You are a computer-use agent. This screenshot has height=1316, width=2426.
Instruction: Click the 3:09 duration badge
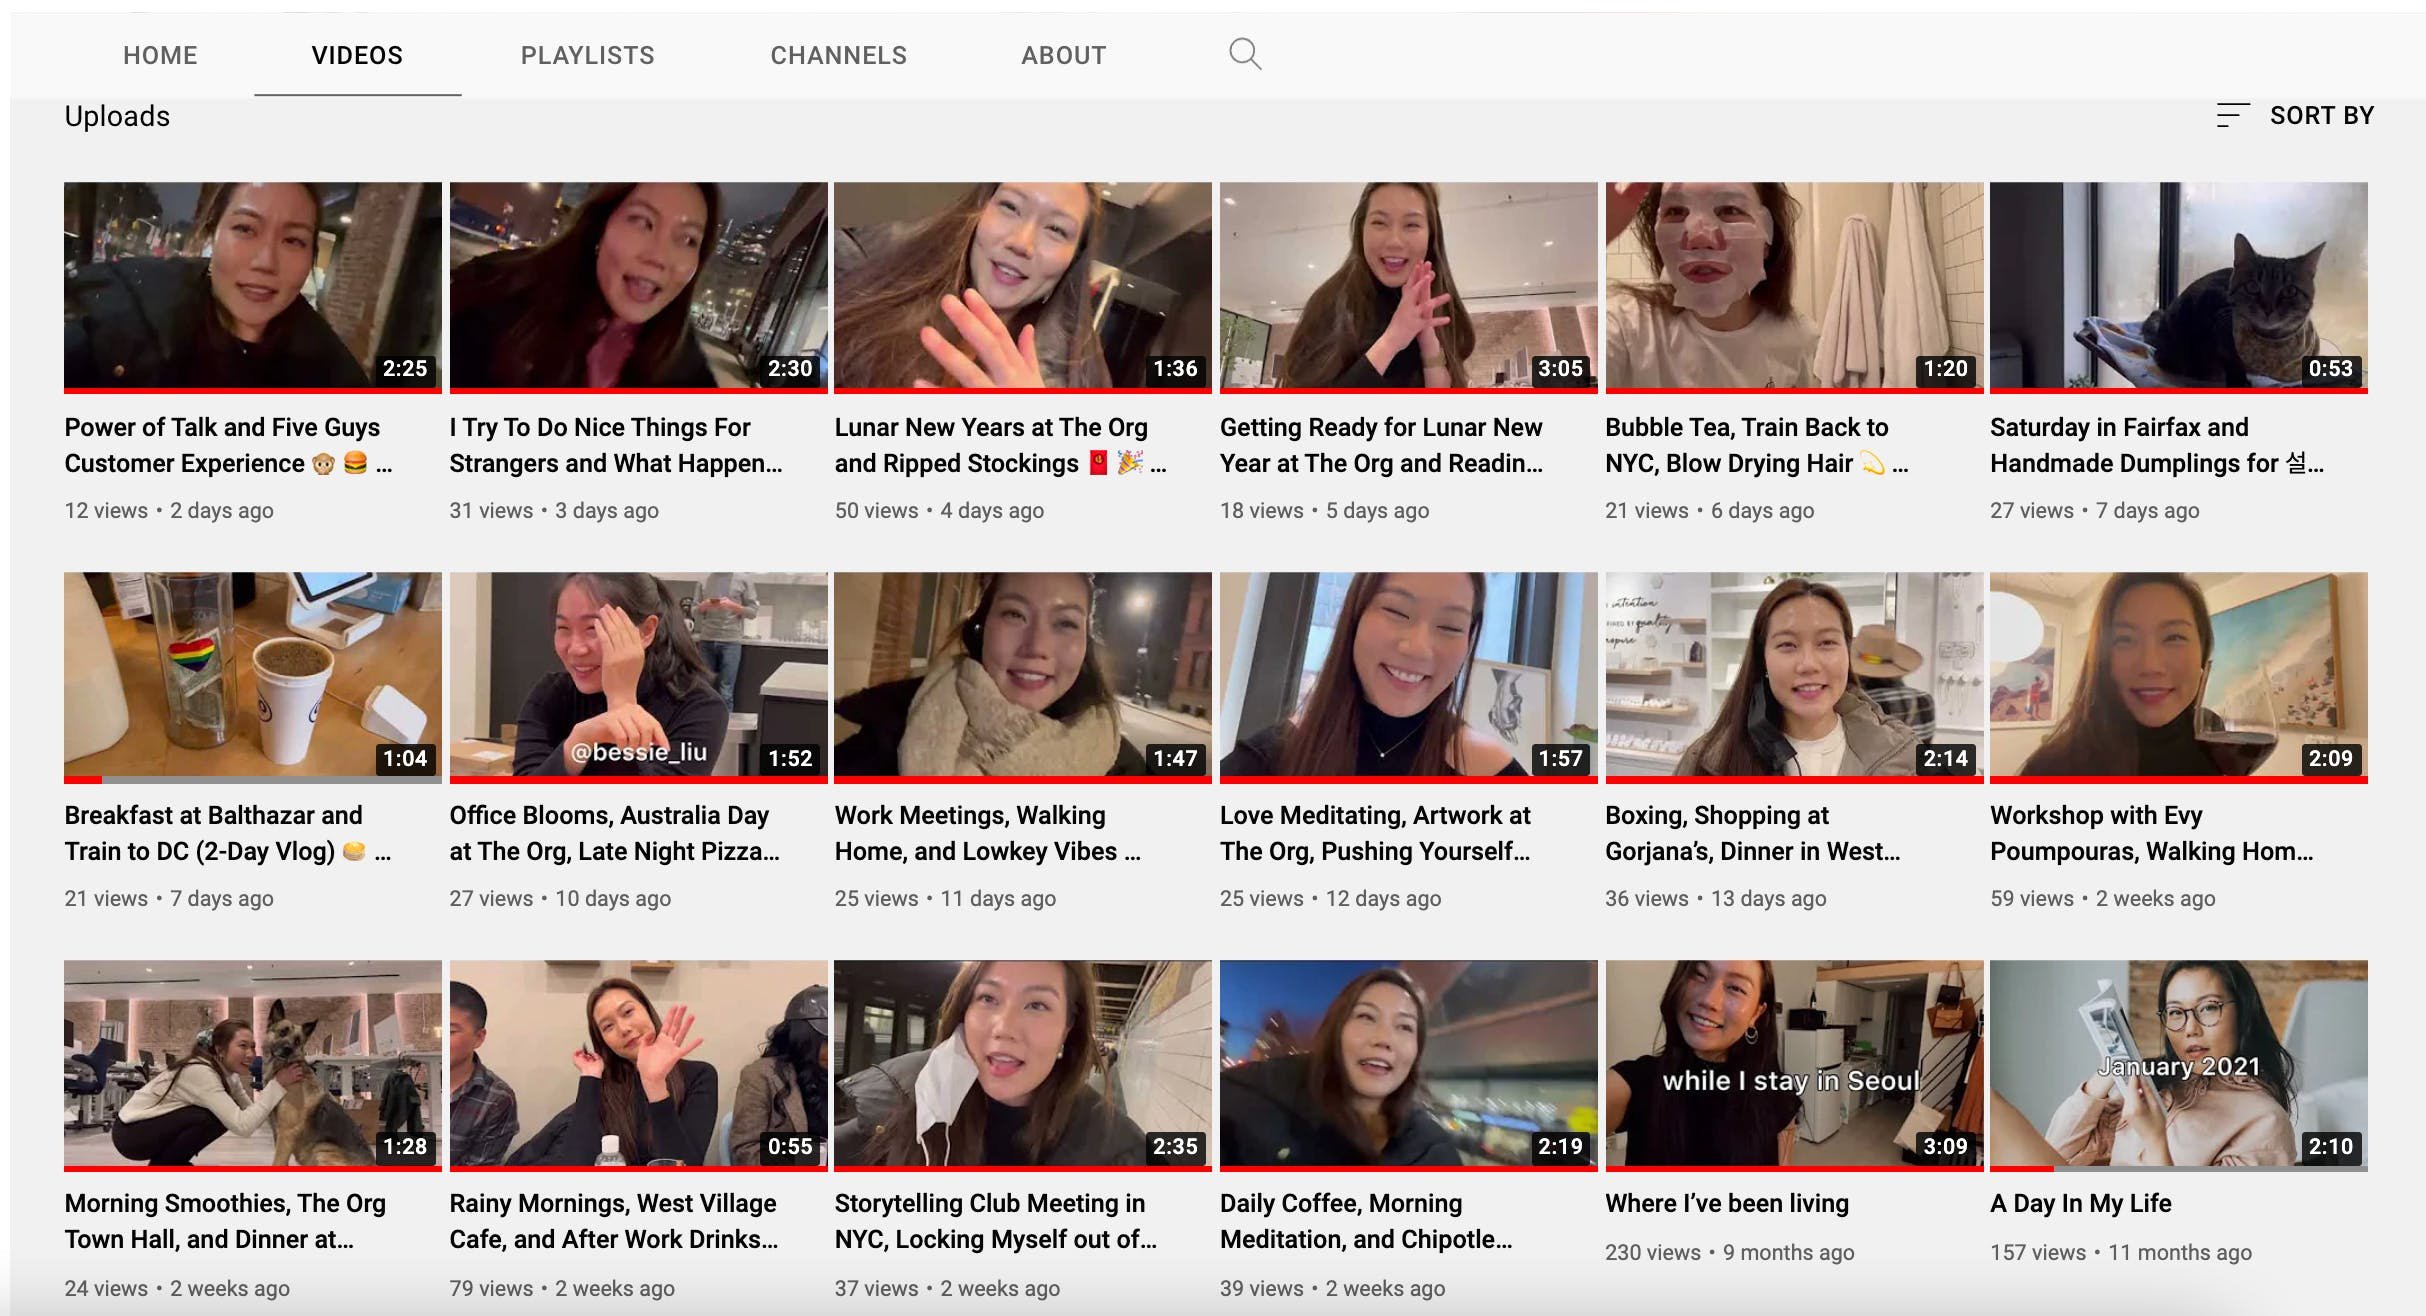coord(1945,1146)
